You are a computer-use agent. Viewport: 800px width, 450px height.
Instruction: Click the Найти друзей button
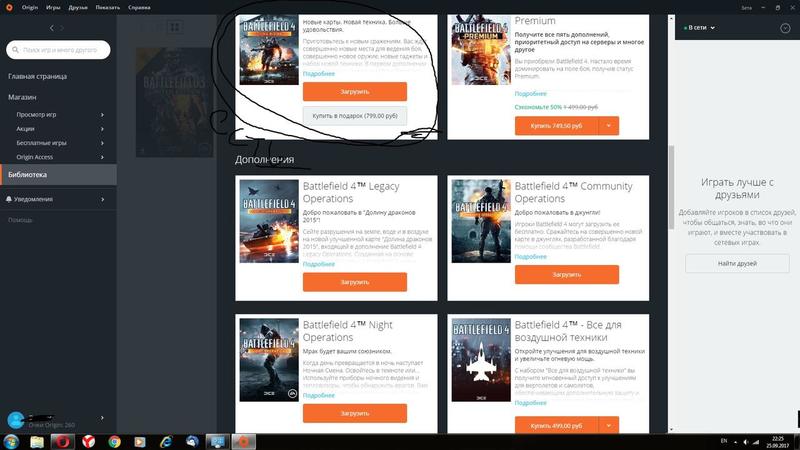coord(737,263)
